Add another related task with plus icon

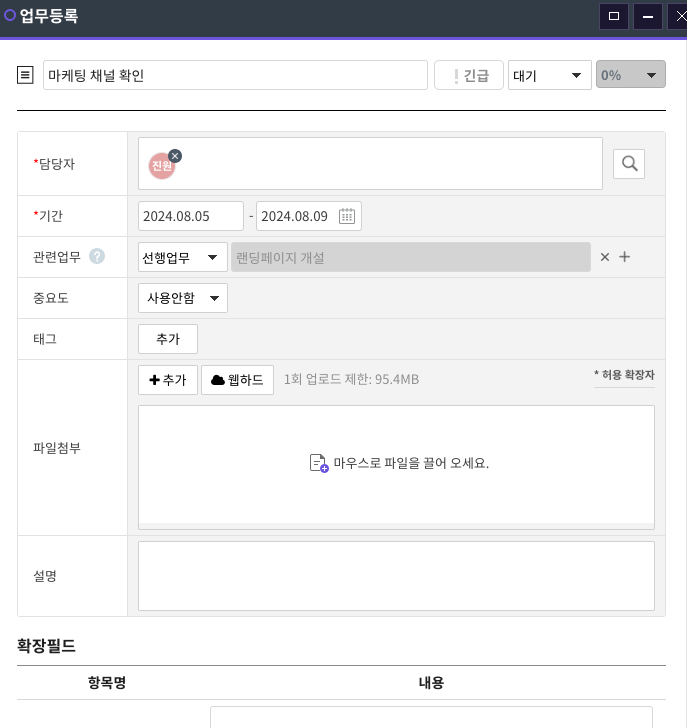pyautogui.click(x=625, y=257)
